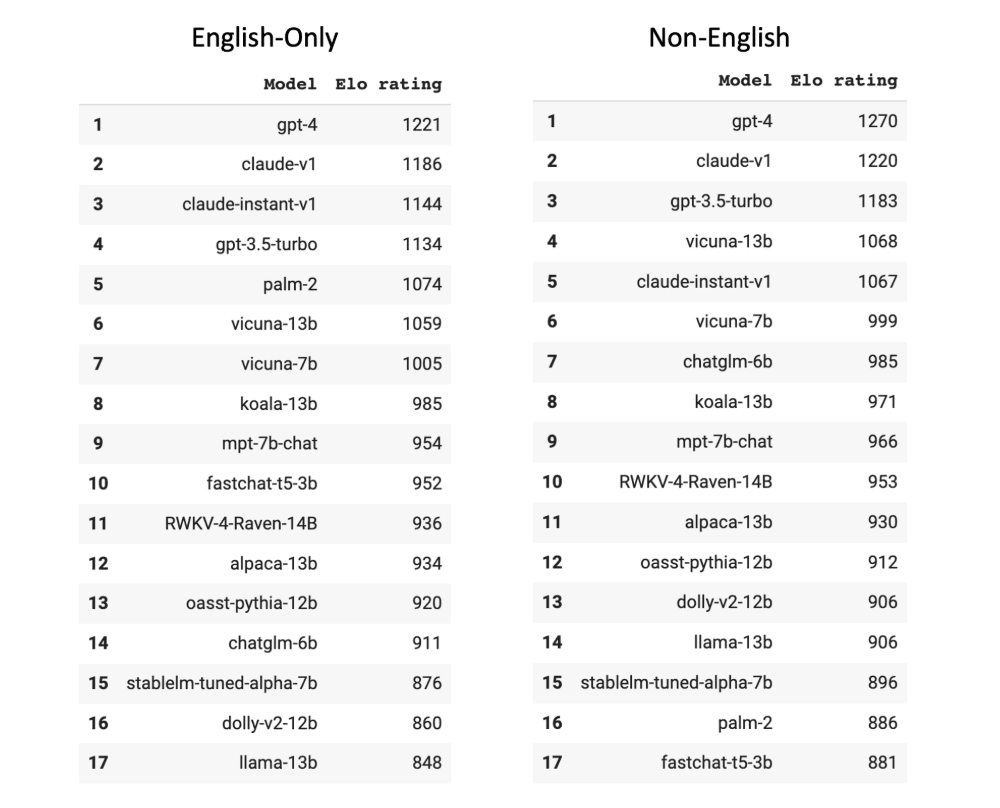The image size is (1000, 808).
Task: Click the English-Only table title
Action: coord(265,38)
